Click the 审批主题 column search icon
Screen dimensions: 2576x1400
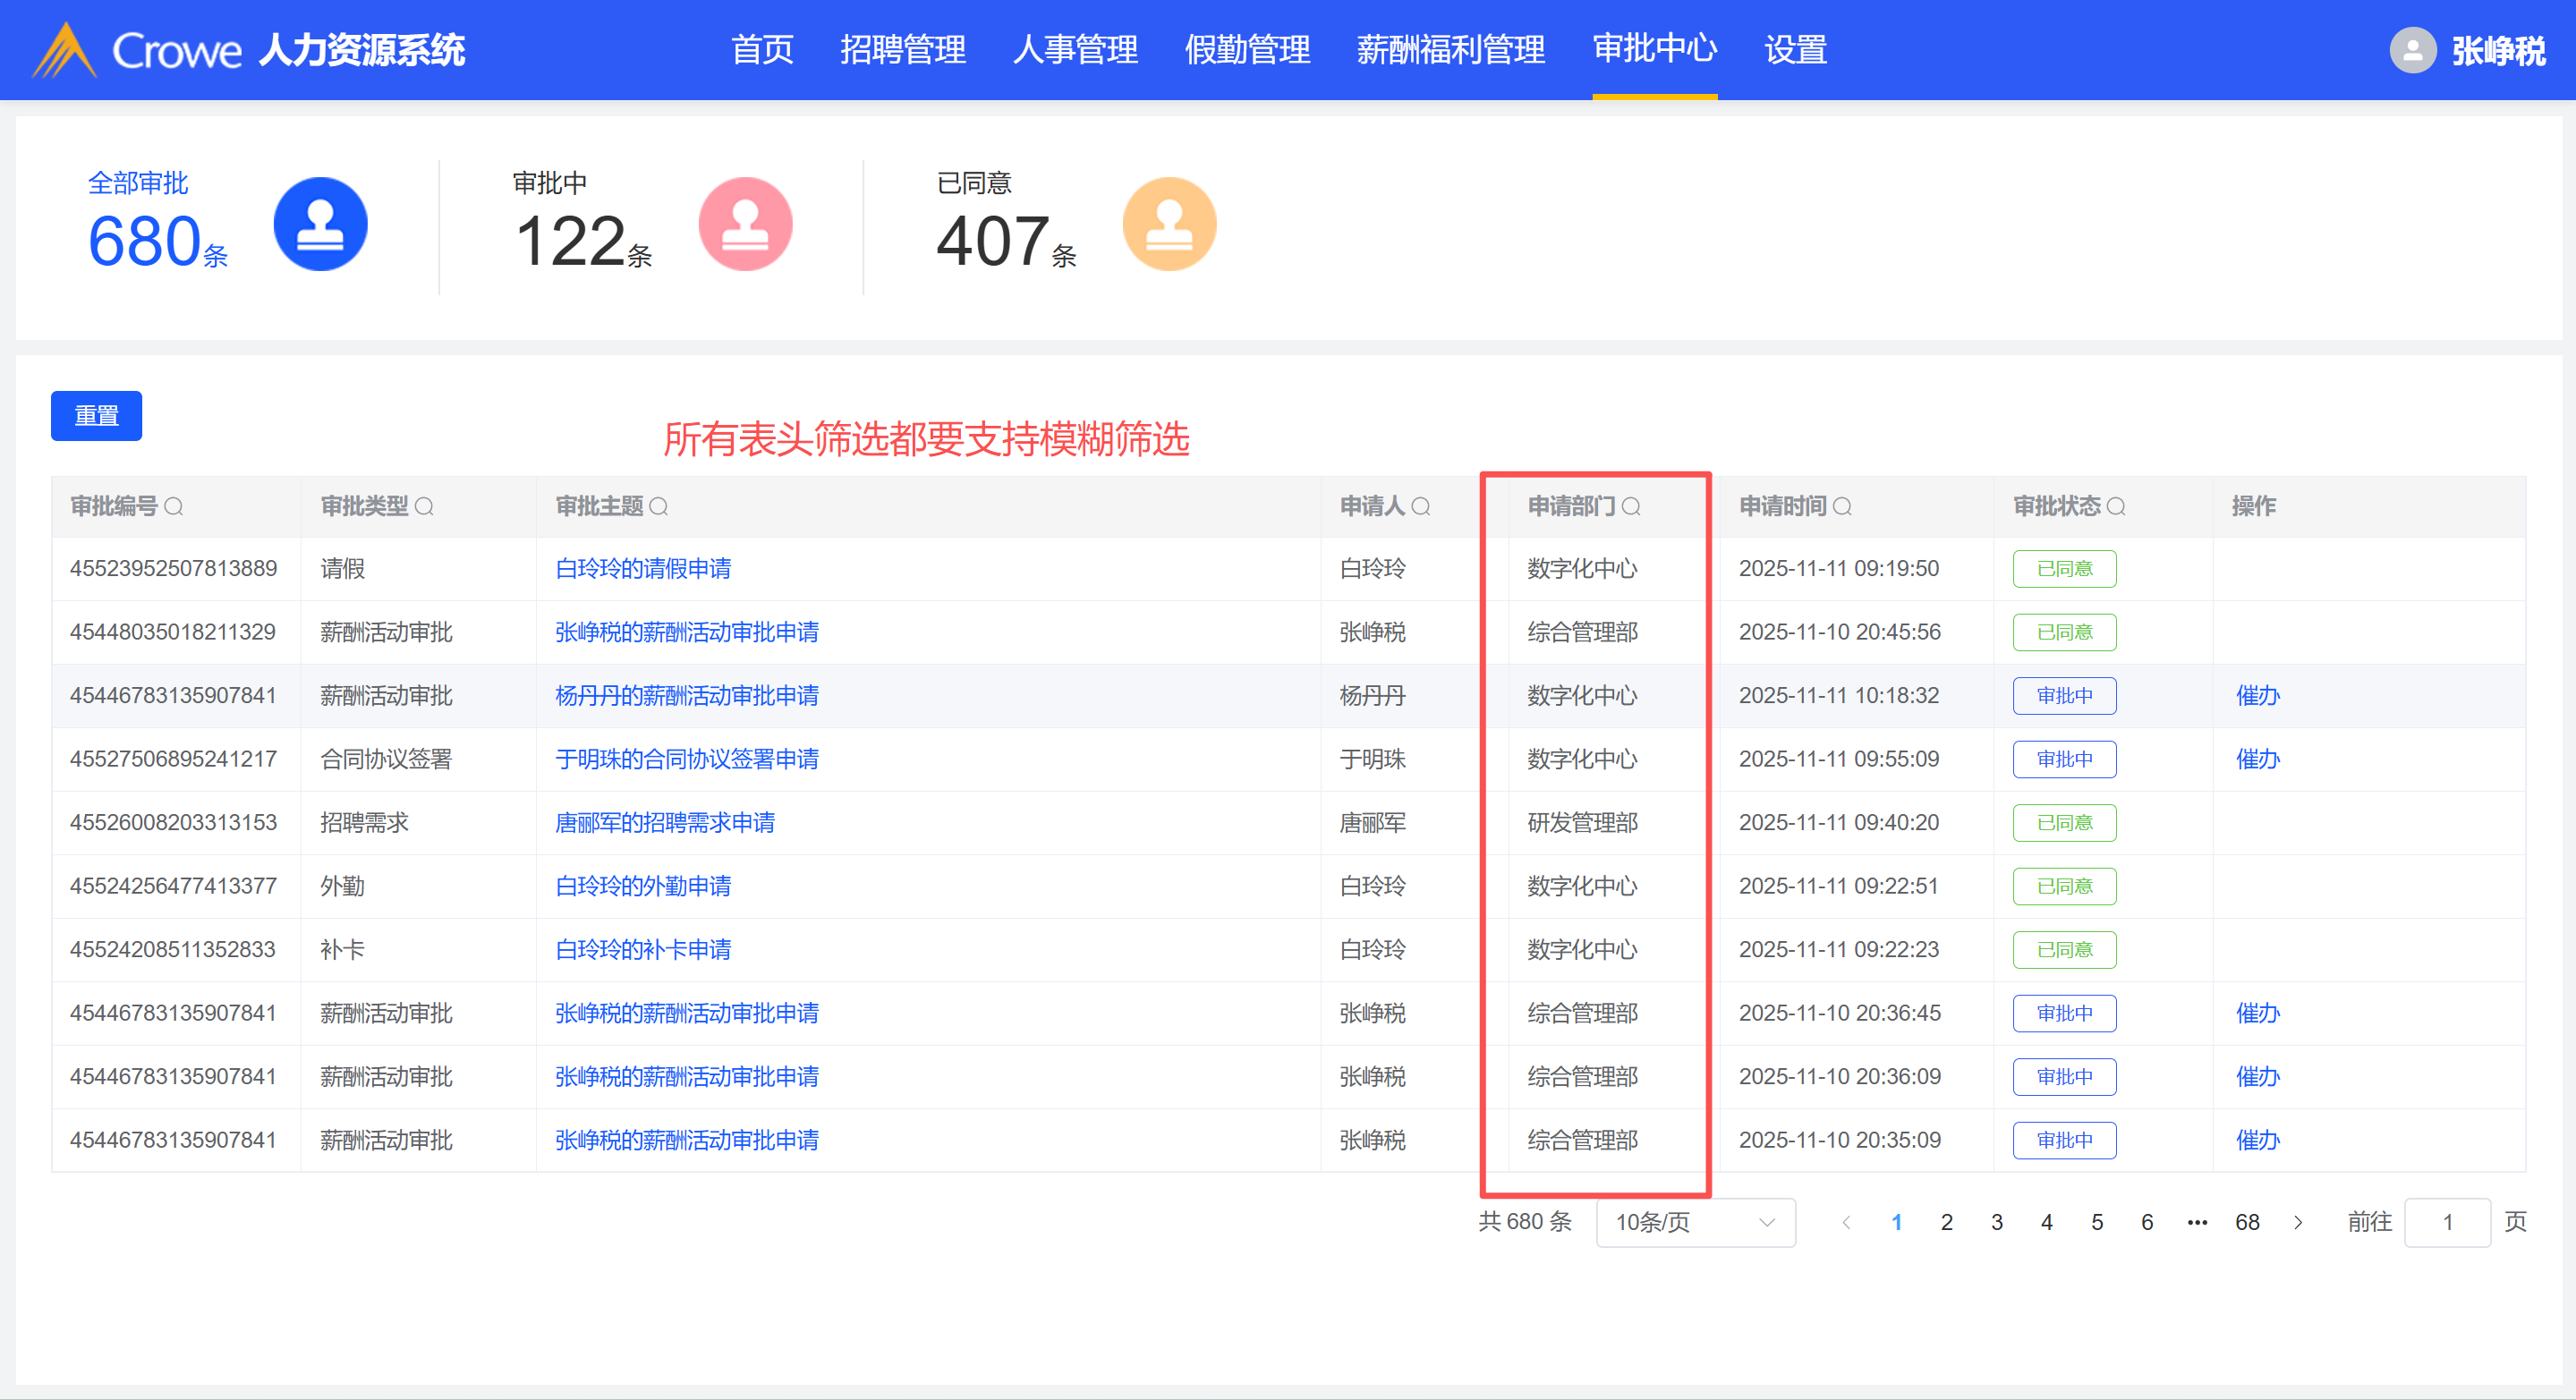(659, 507)
